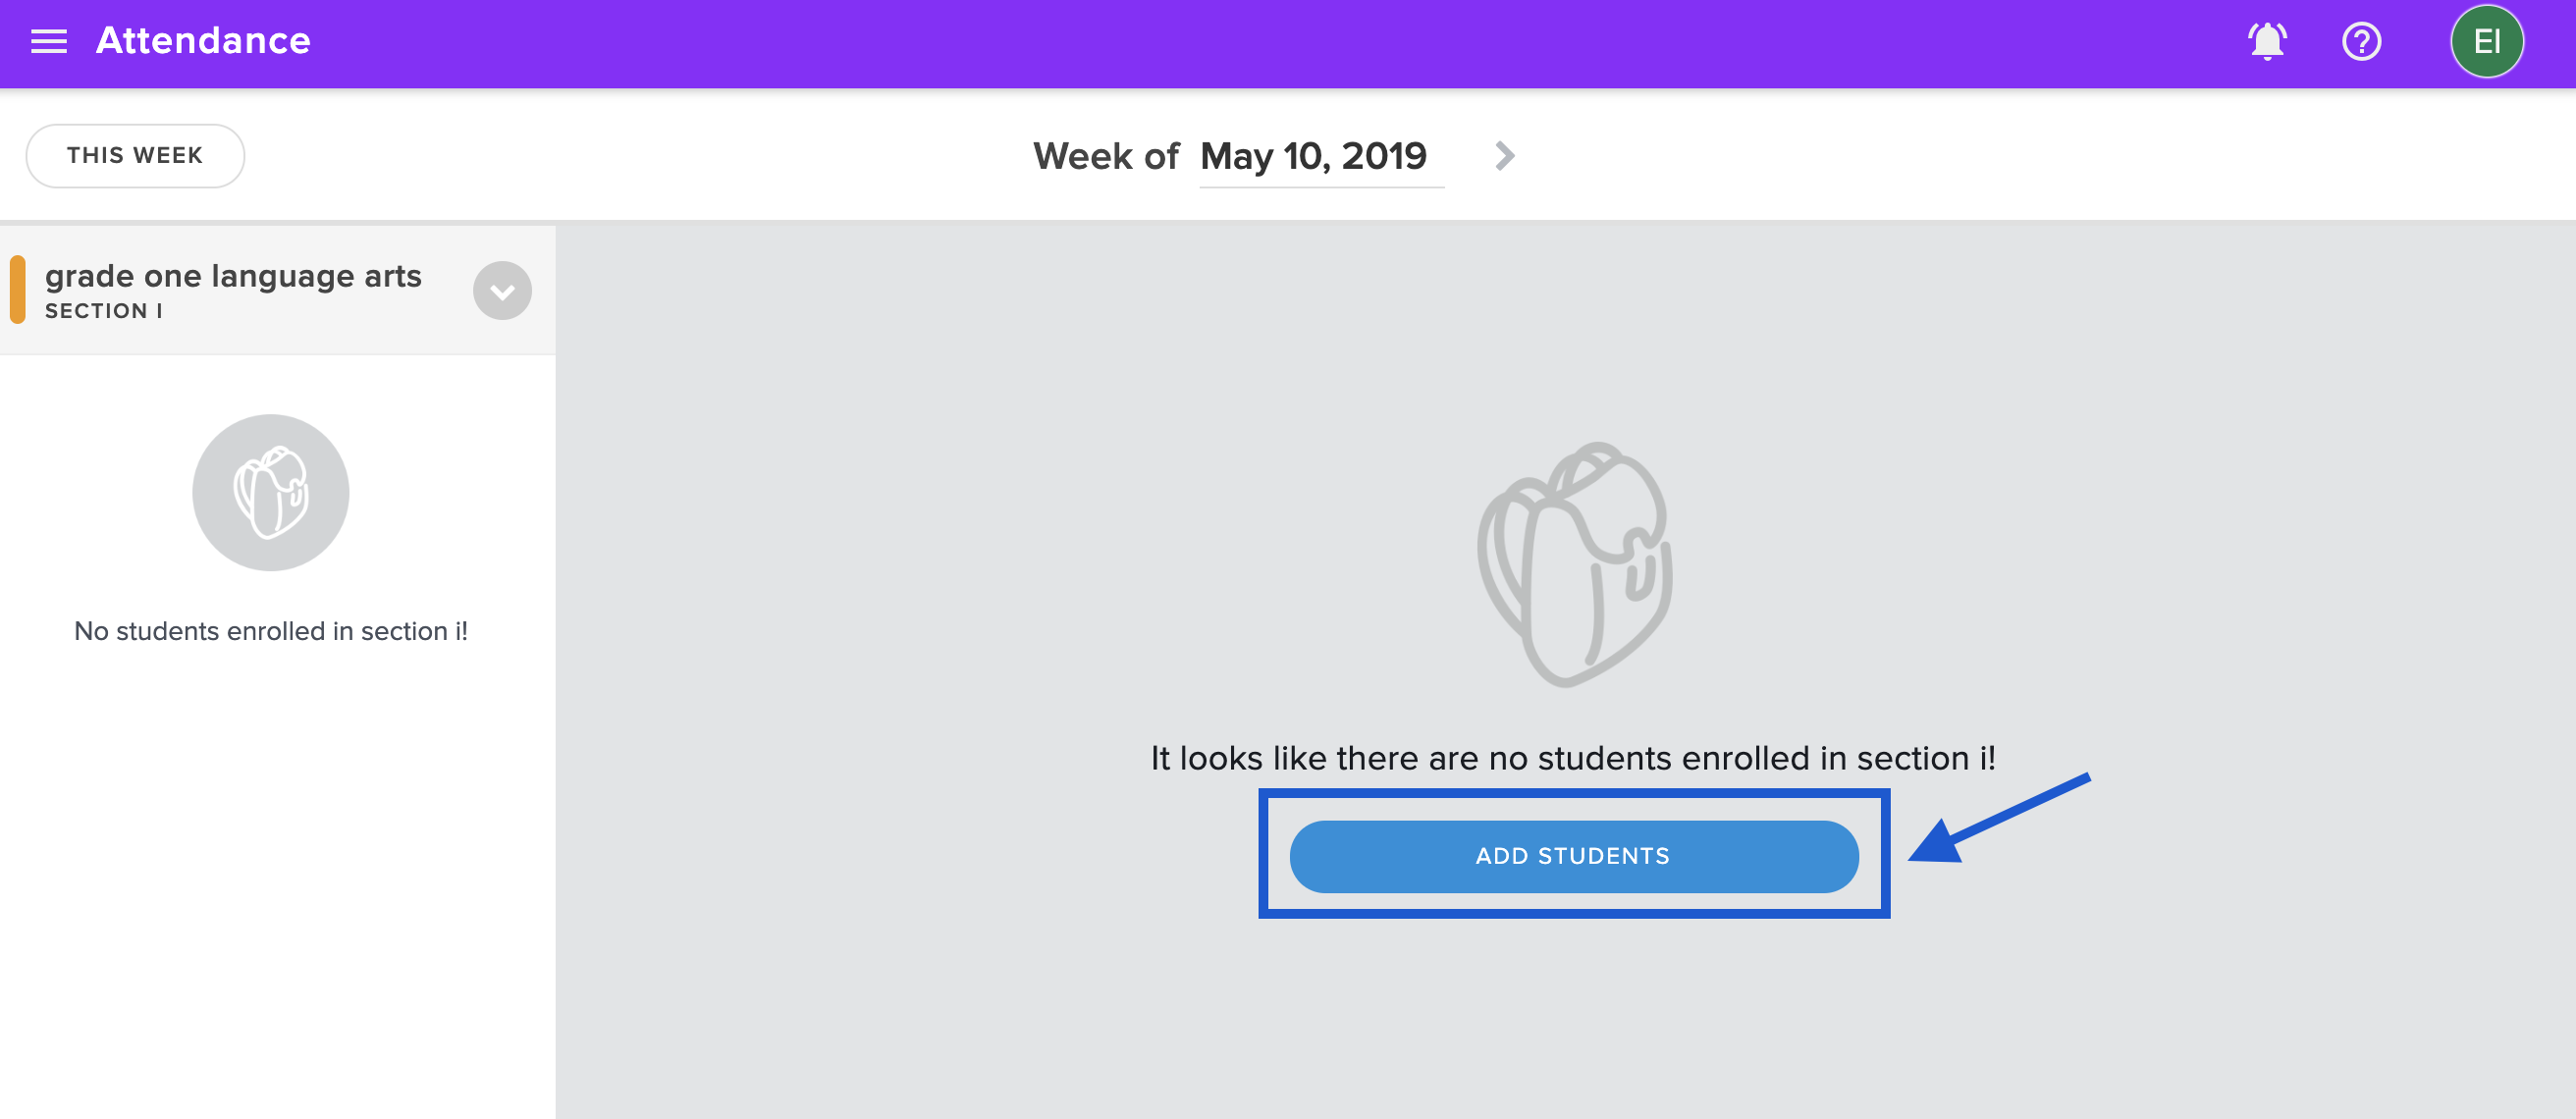
Task: Click the 'Week of' label
Action: (1106, 157)
